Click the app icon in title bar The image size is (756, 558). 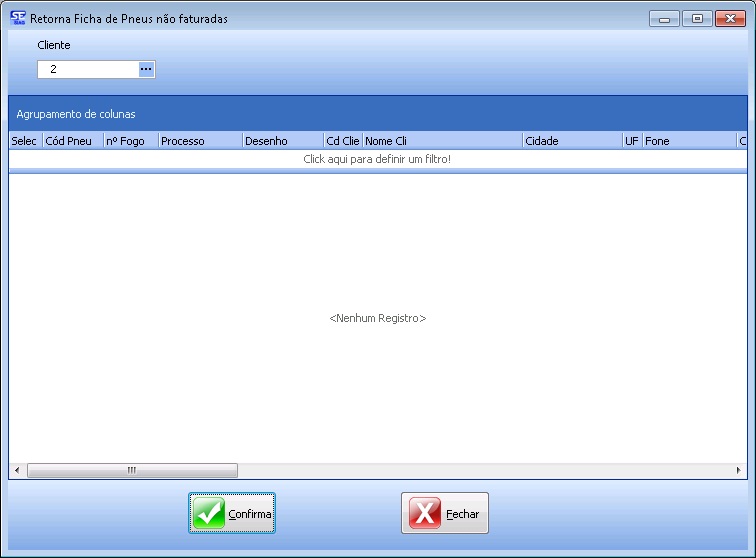[17, 18]
